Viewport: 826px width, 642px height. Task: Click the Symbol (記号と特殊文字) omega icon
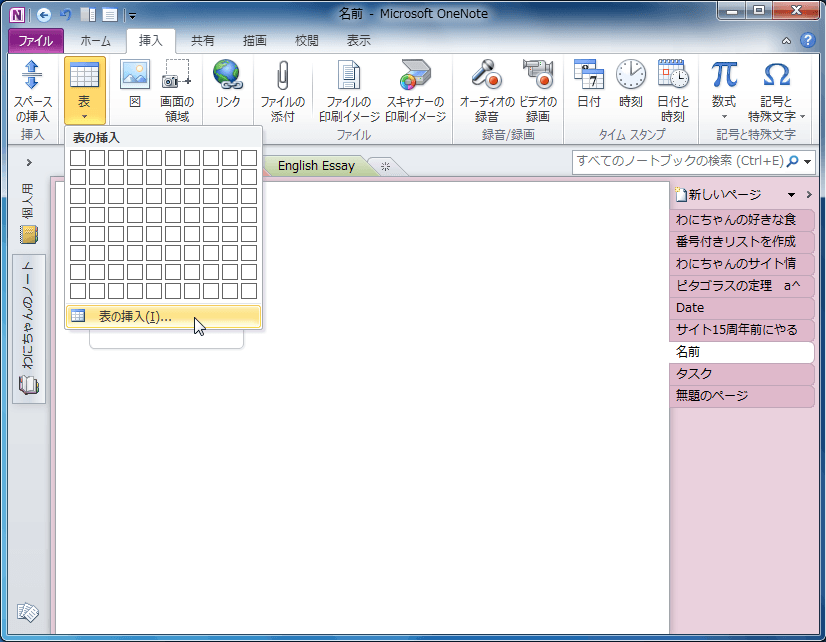click(x=776, y=75)
